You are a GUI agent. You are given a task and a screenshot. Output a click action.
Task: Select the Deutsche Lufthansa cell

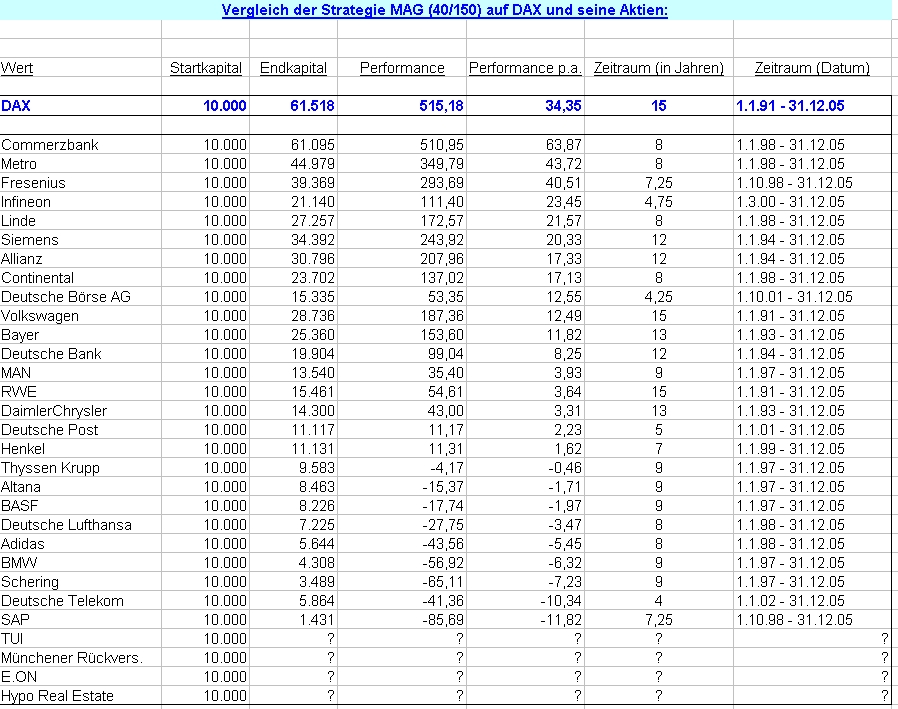coord(66,525)
